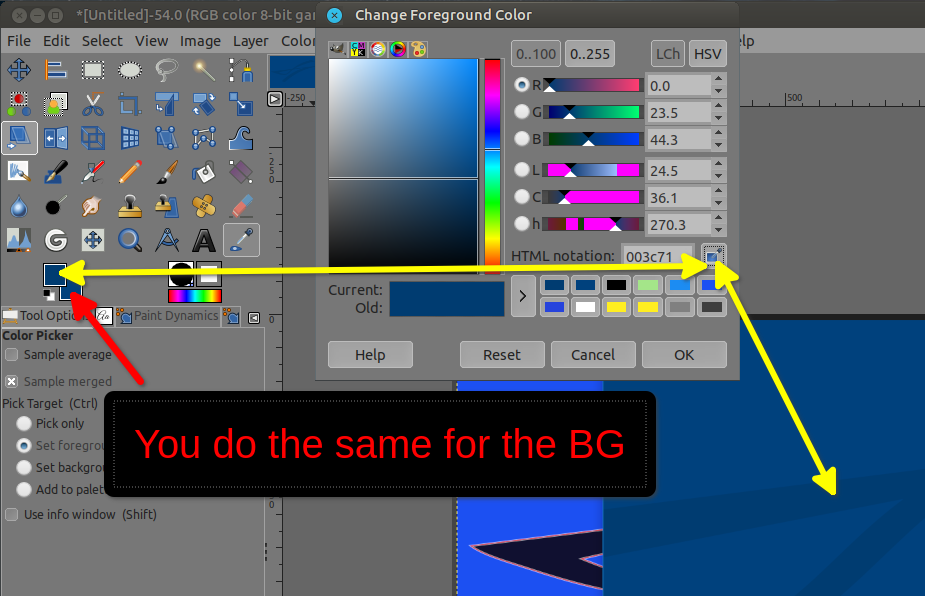
Task: Select the Move tool in the toolbox
Action: click(19, 70)
